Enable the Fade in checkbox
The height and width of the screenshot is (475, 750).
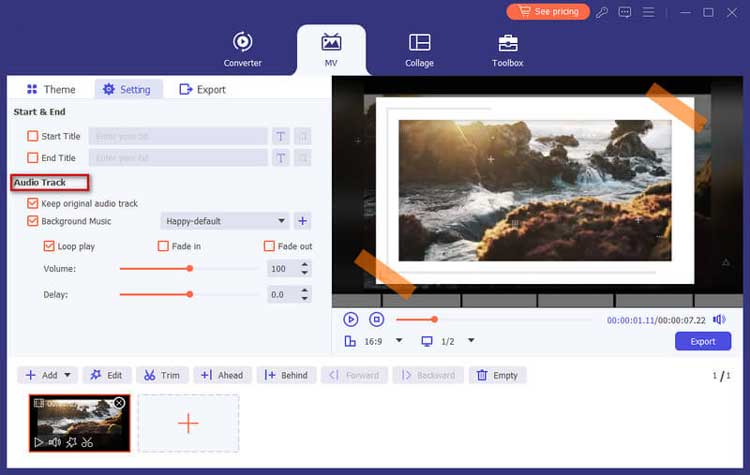(x=163, y=246)
